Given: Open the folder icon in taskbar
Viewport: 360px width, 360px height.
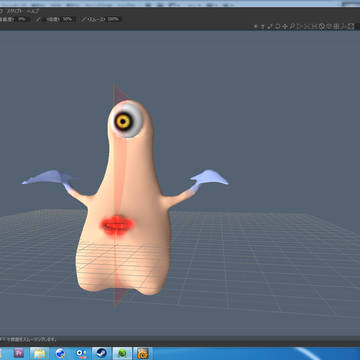Looking at the screenshot, I should [39, 353].
